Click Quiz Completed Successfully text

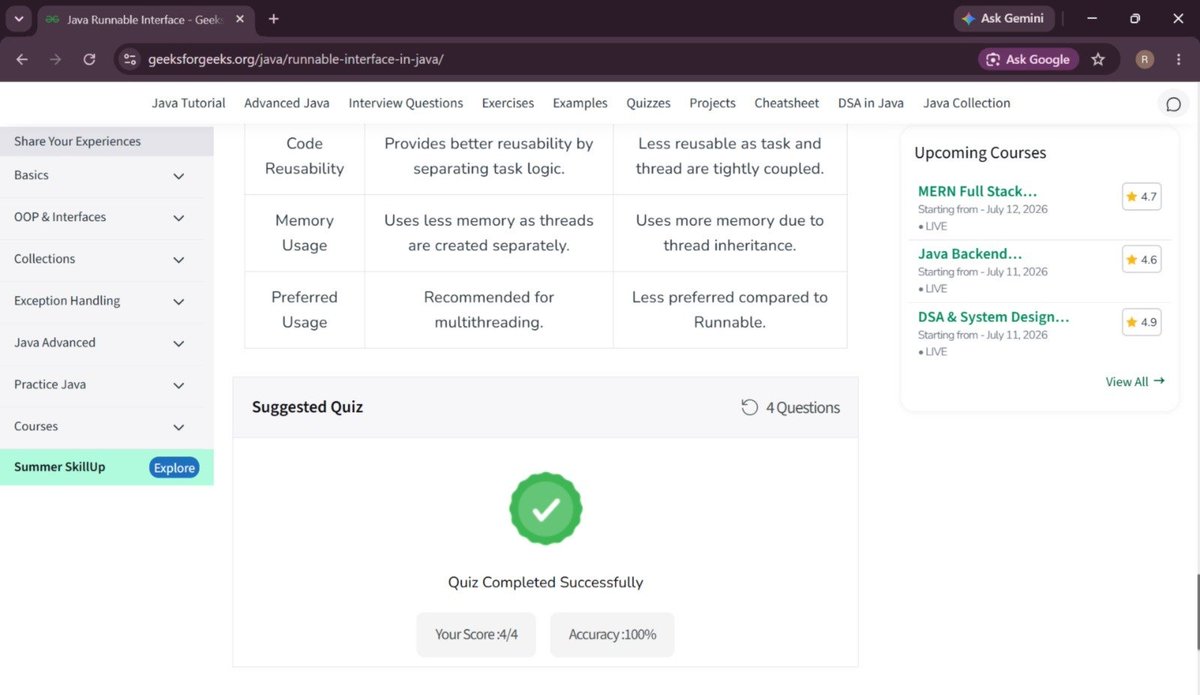click(546, 582)
